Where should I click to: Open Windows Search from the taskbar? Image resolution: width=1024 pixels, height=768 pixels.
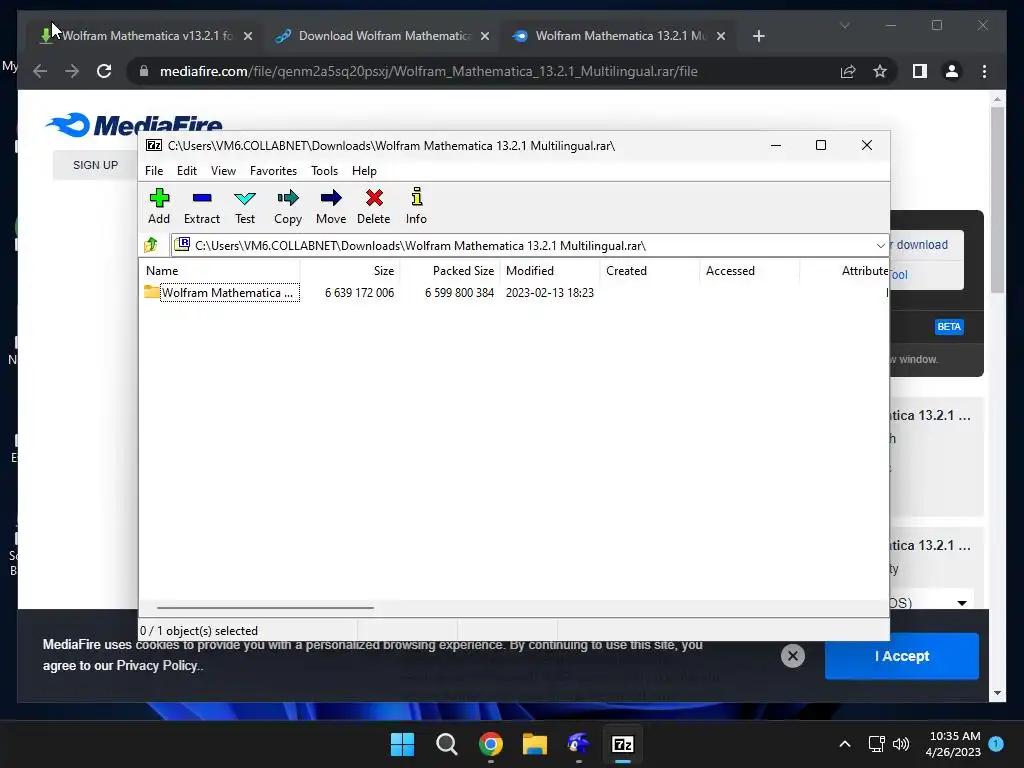tap(447, 744)
